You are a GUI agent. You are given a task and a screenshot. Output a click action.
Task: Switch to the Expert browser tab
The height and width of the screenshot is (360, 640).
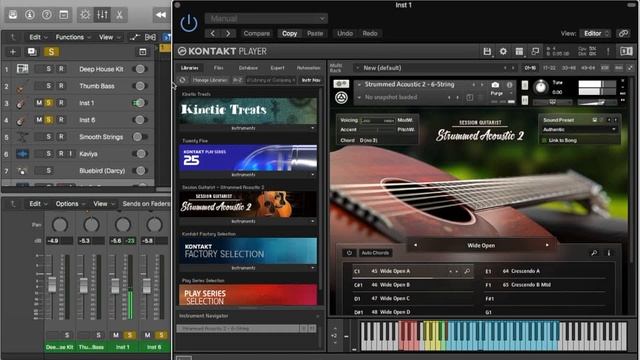pyautogui.click(x=277, y=68)
